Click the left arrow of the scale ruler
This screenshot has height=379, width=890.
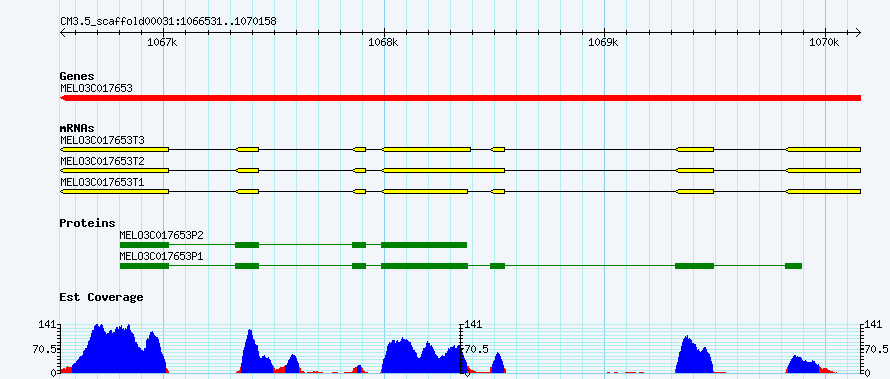point(64,32)
